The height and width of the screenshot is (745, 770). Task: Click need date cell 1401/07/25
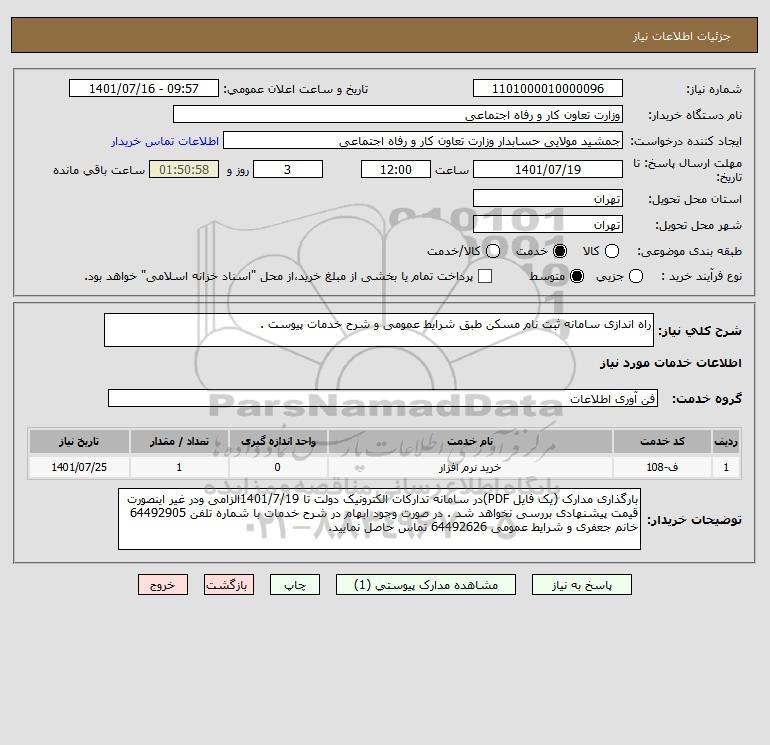[79, 467]
